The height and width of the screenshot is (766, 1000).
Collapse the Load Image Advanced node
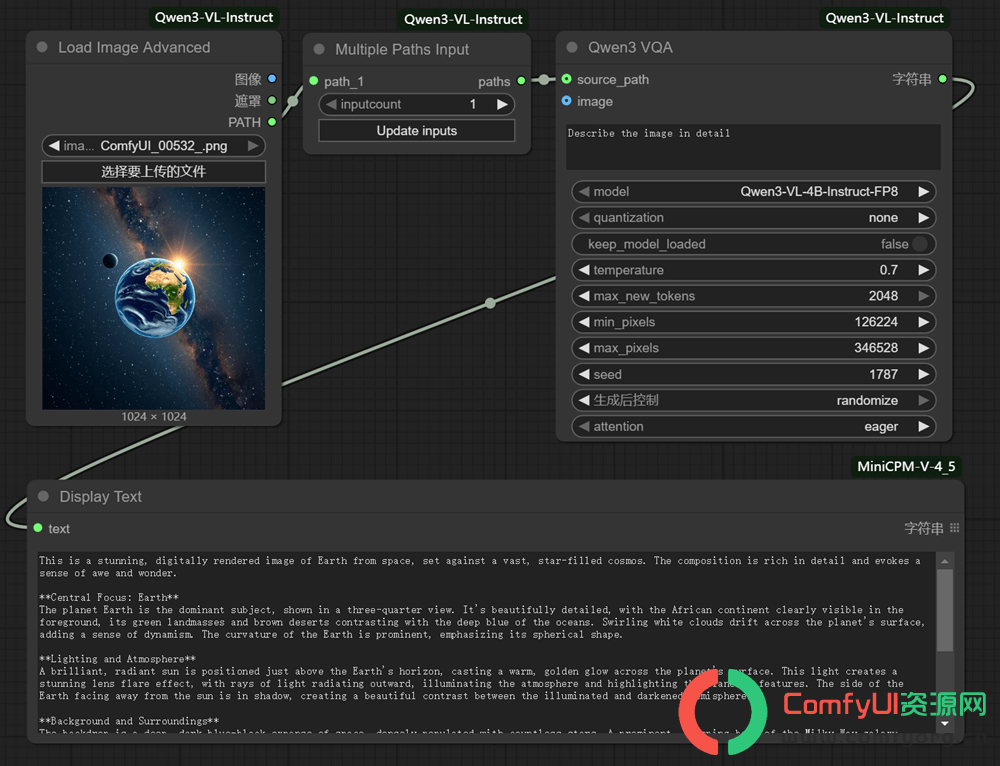pyautogui.click(x=43, y=47)
